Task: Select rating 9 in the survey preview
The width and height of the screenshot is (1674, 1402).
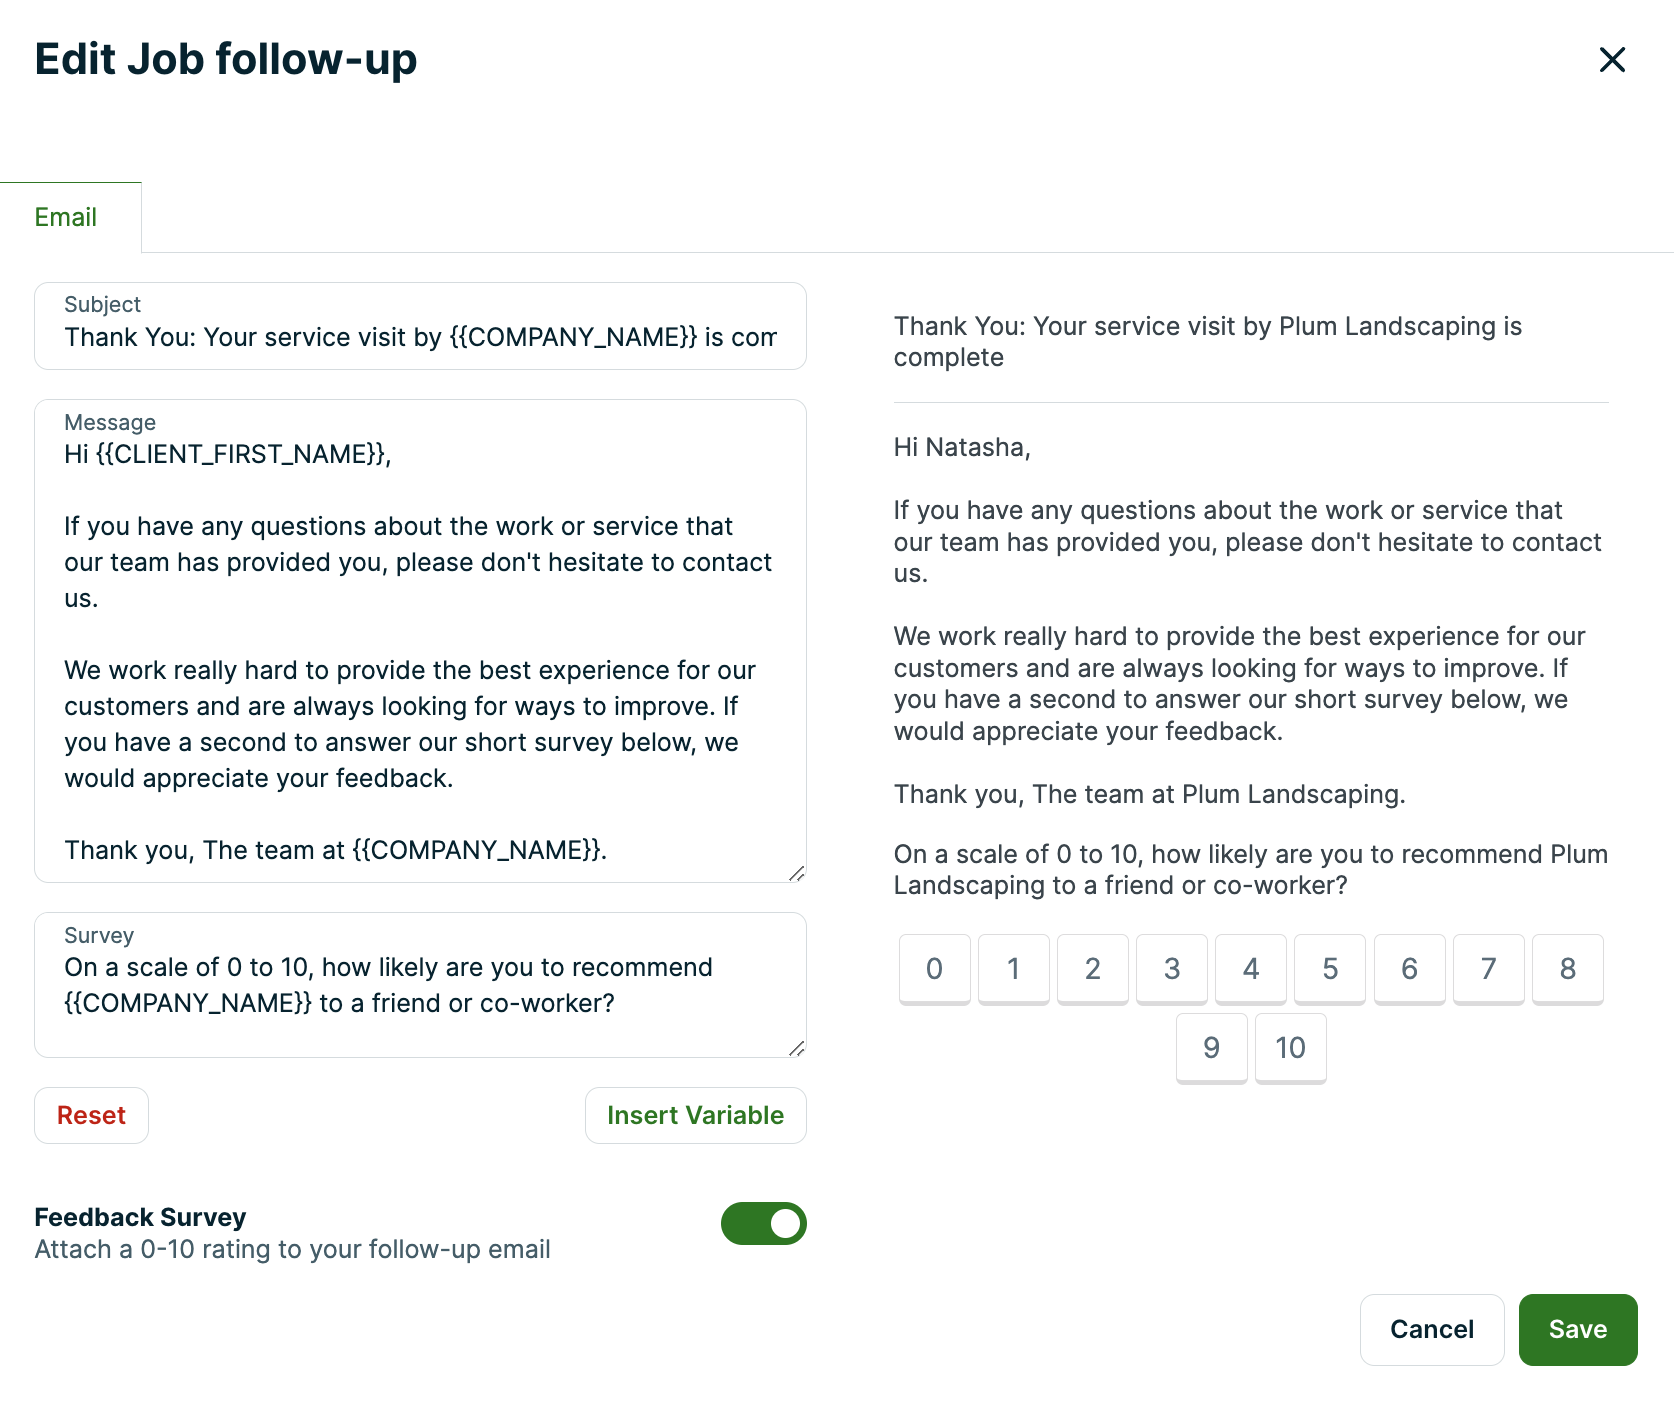Action: coord(1211,1048)
